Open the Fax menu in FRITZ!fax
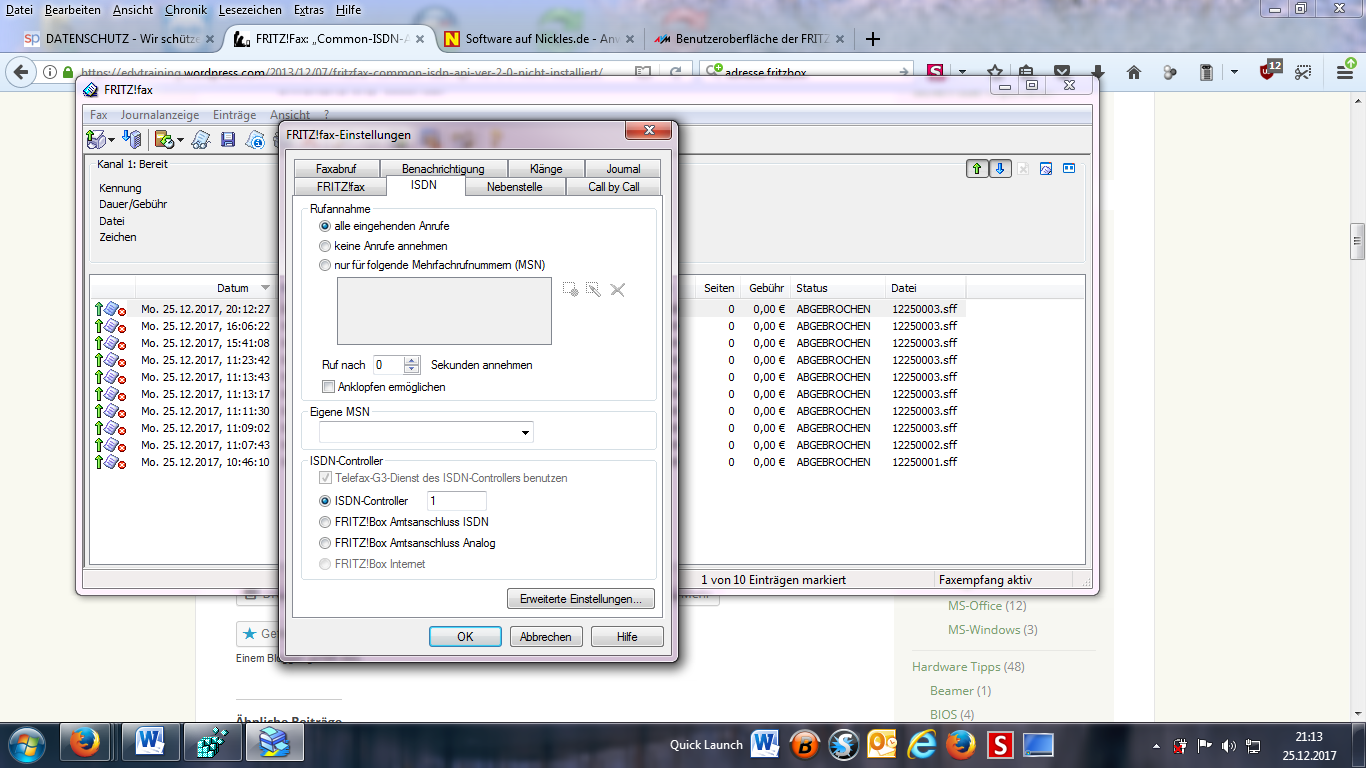 click(x=99, y=115)
